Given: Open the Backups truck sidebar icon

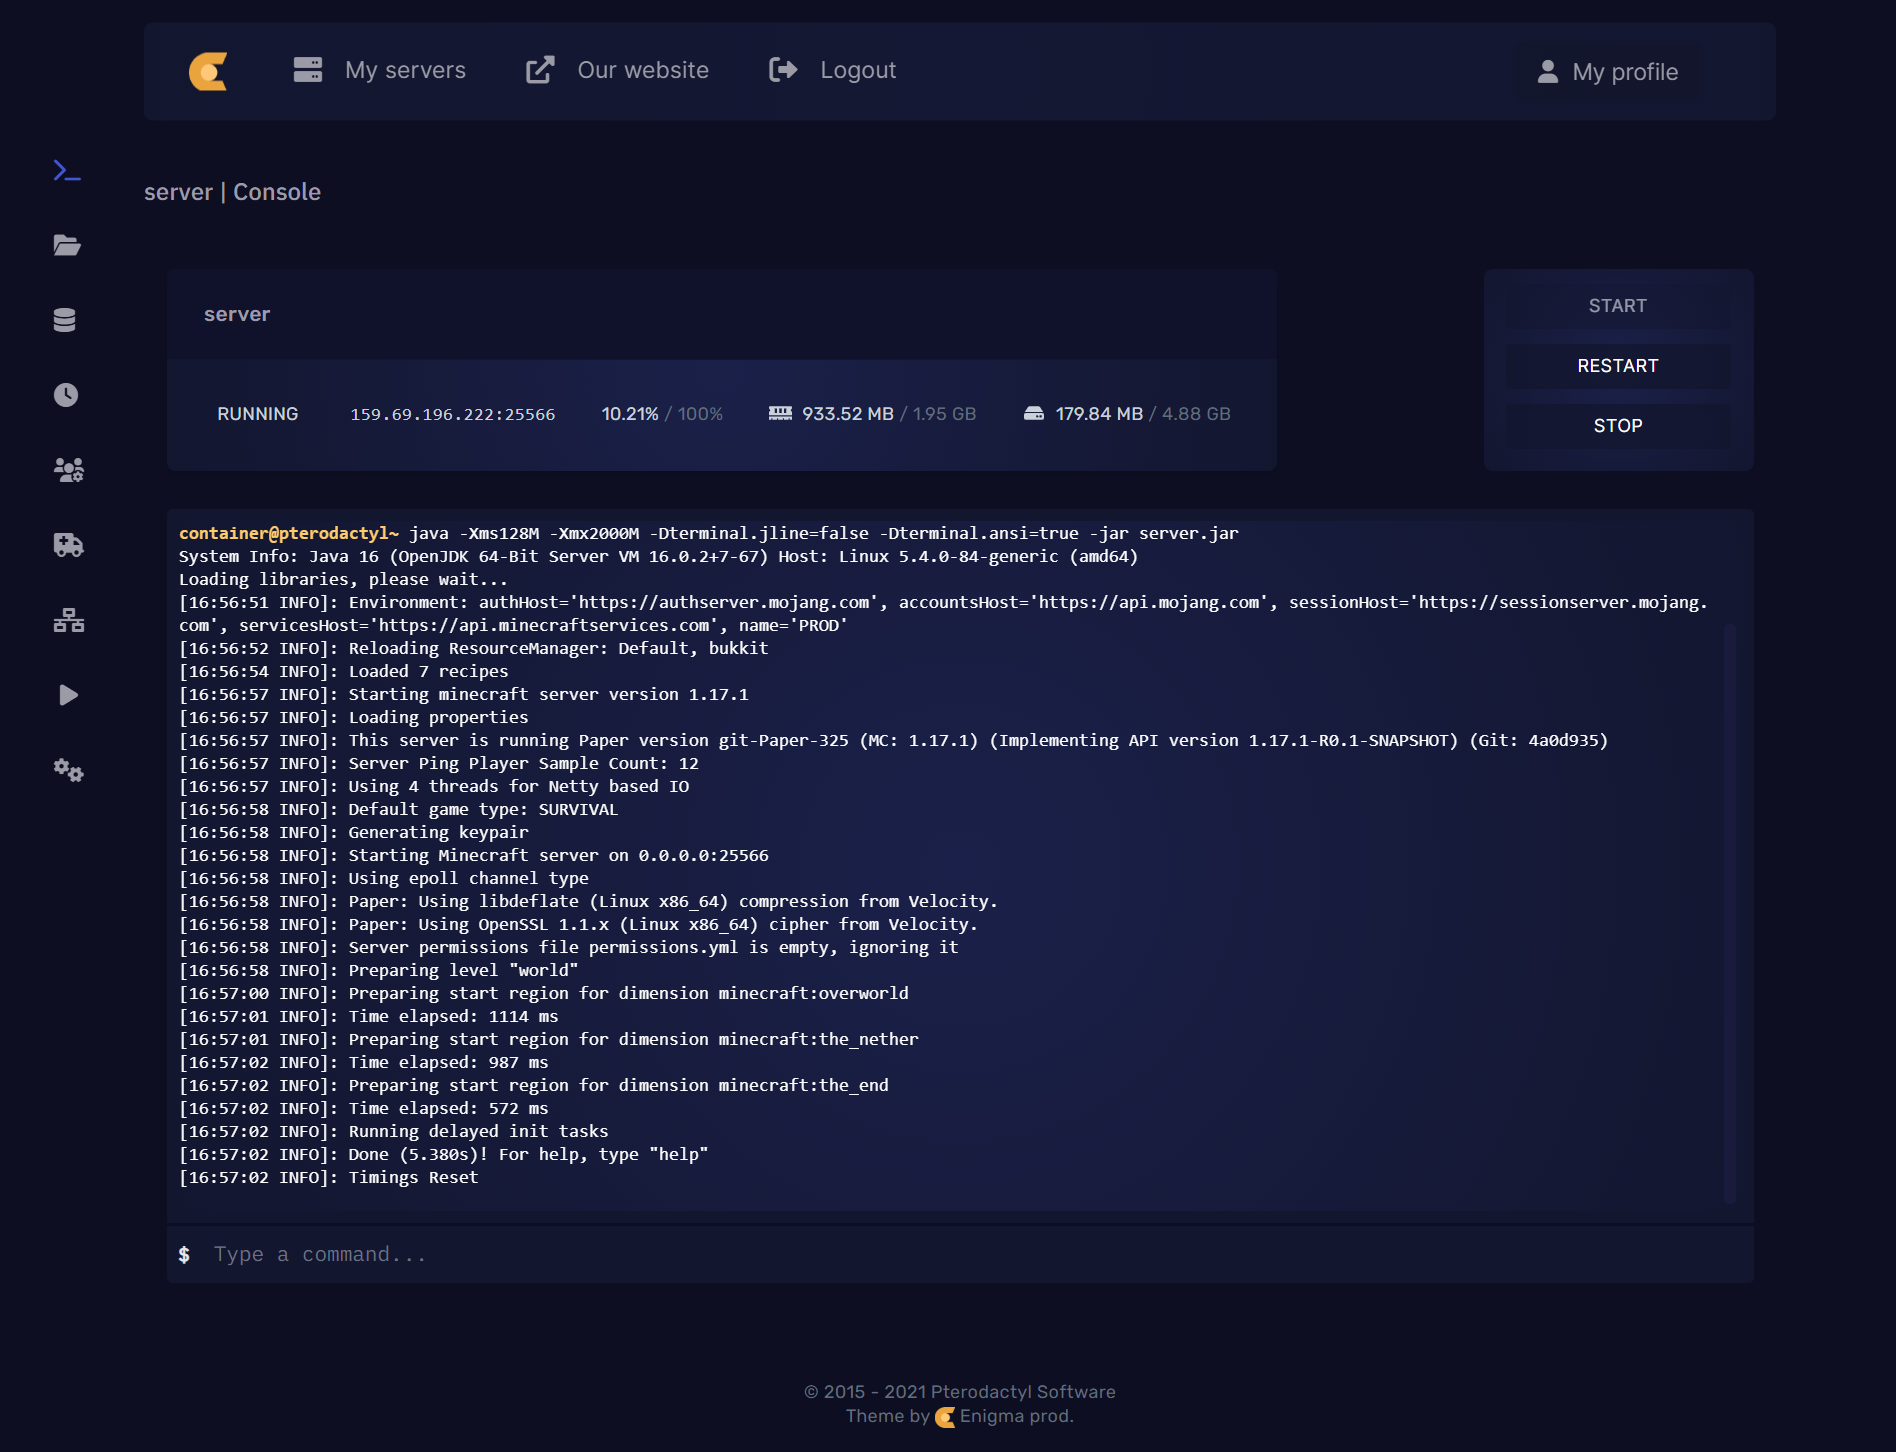Looking at the screenshot, I should (x=68, y=545).
